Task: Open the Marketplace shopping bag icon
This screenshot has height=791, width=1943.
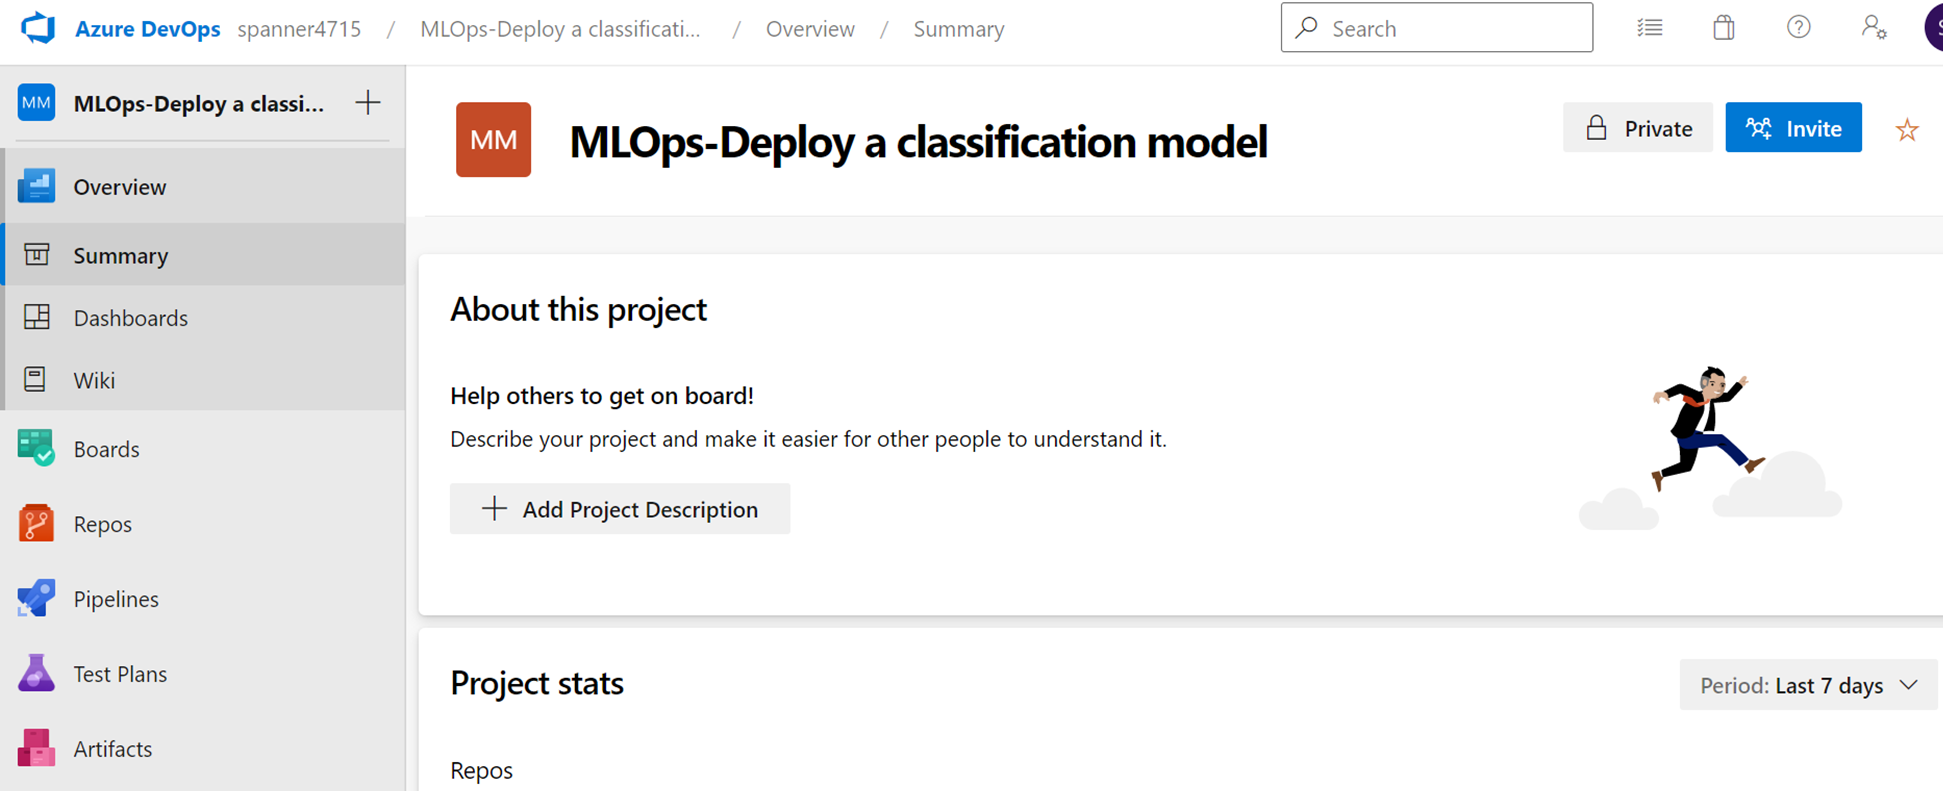Action: click(x=1724, y=28)
